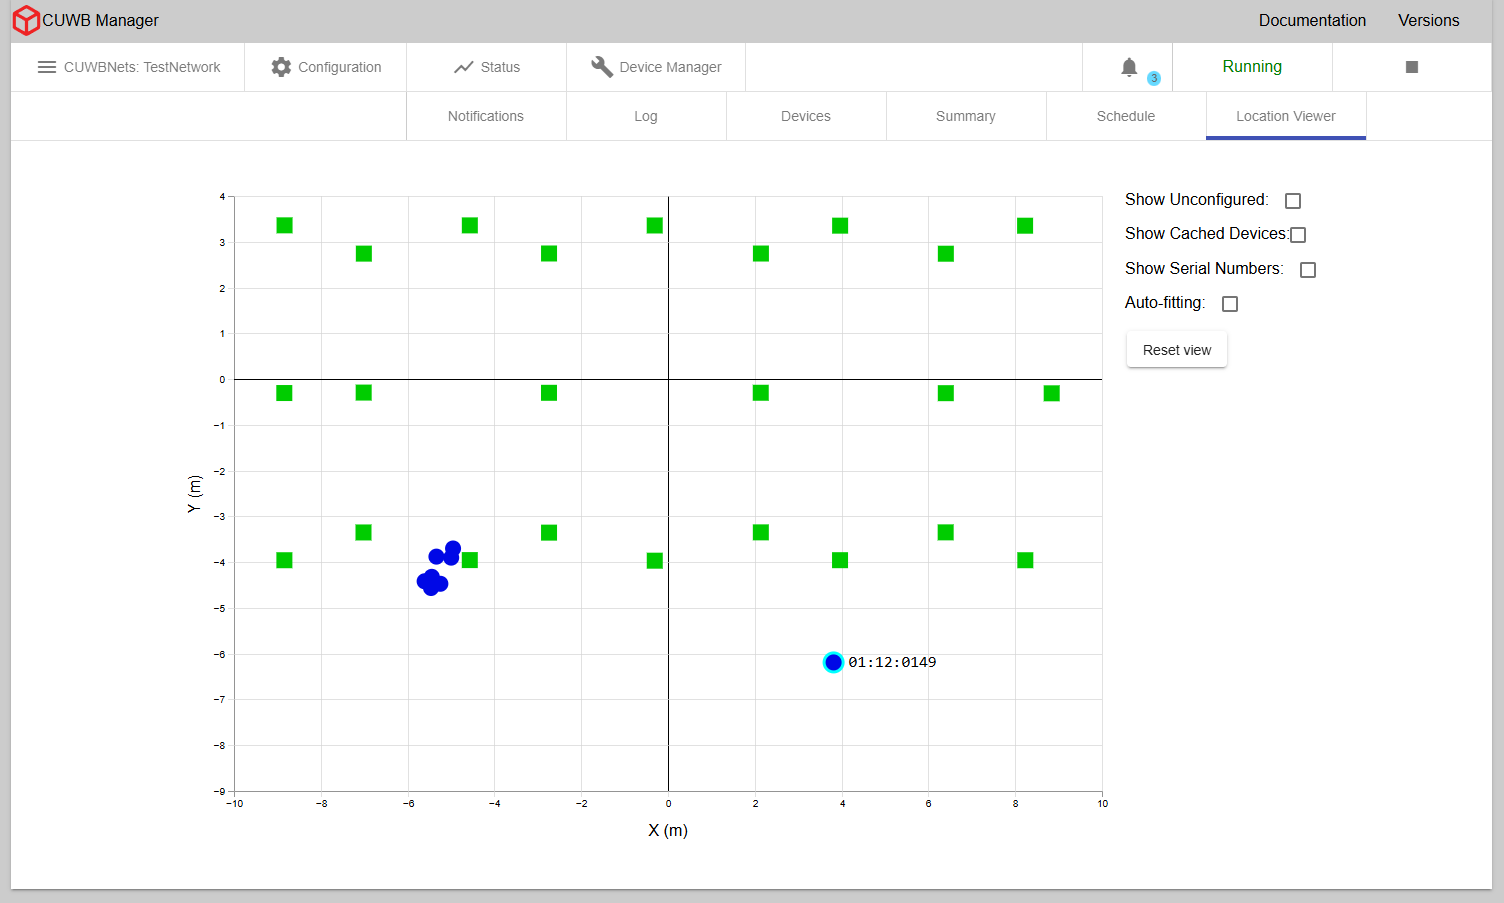This screenshot has height=903, width=1504.
Task: Check the Show Serial Numbers box
Action: coord(1308,270)
